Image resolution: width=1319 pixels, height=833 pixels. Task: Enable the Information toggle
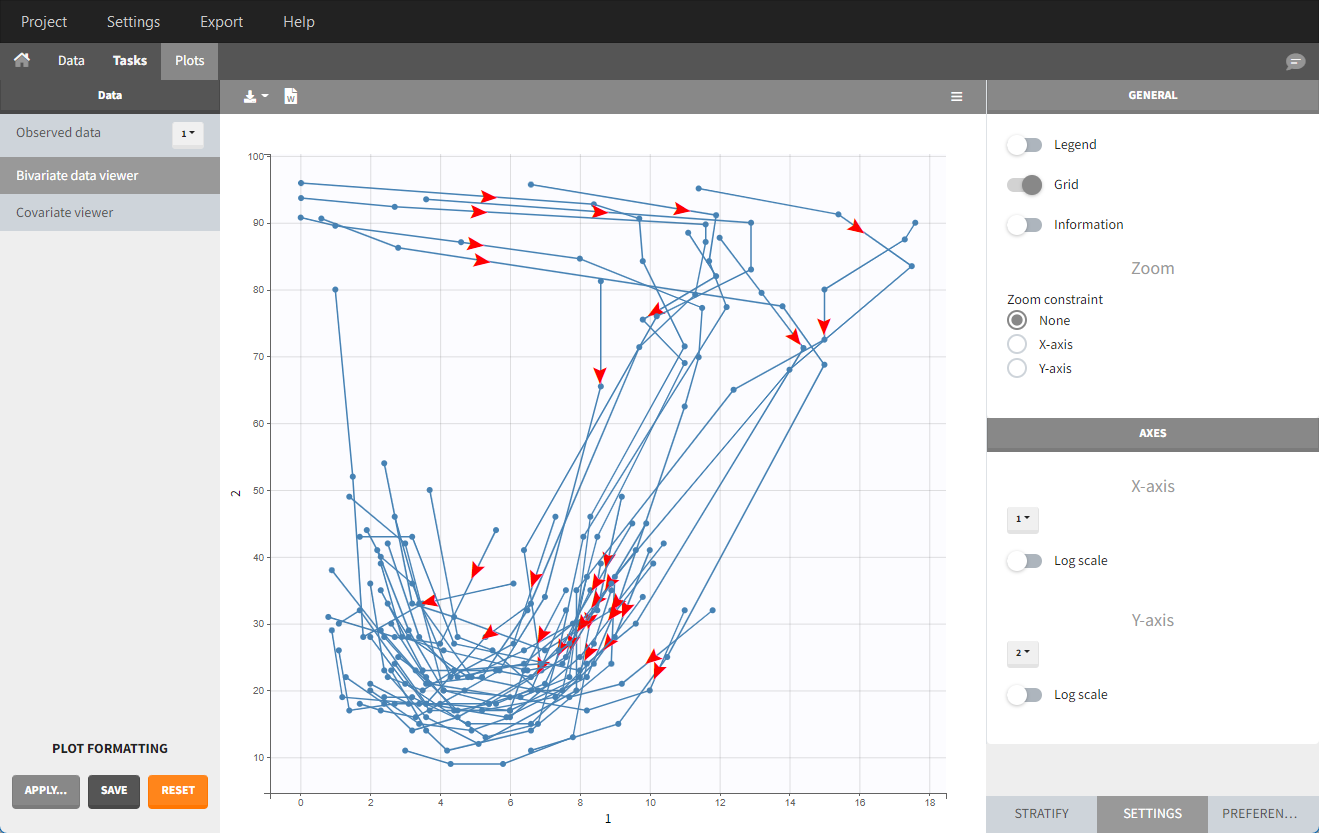tap(1024, 225)
